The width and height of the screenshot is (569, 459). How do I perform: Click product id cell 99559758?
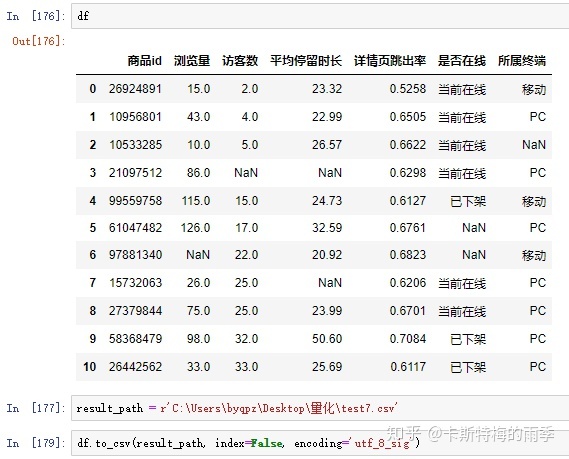point(135,201)
